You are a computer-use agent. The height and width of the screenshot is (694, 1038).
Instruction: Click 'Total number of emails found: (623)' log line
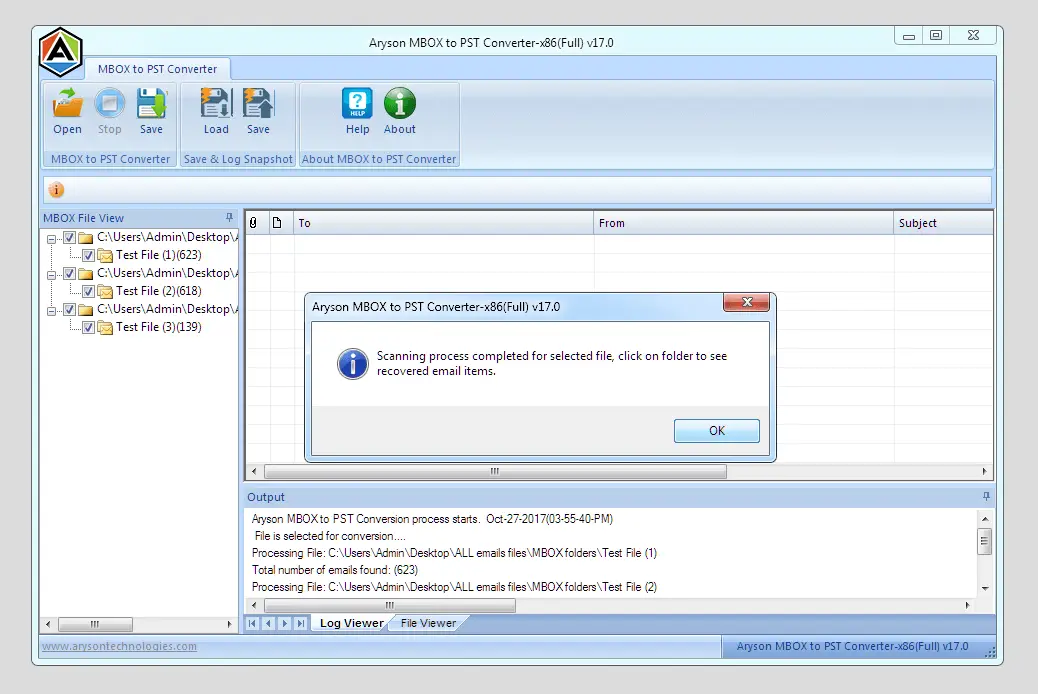tap(335, 570)
